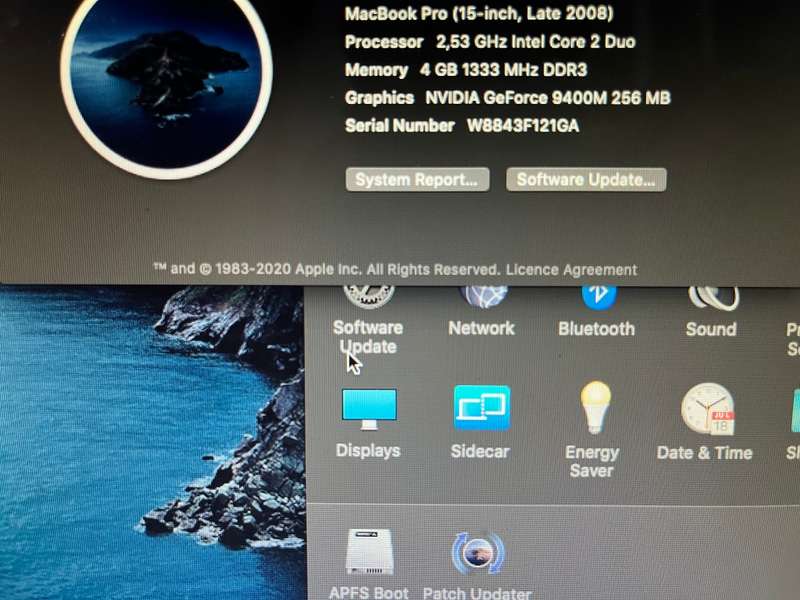Open Network preferences icon
The image size is (800, 600).
pyautogui.click(x=483, y=297)
